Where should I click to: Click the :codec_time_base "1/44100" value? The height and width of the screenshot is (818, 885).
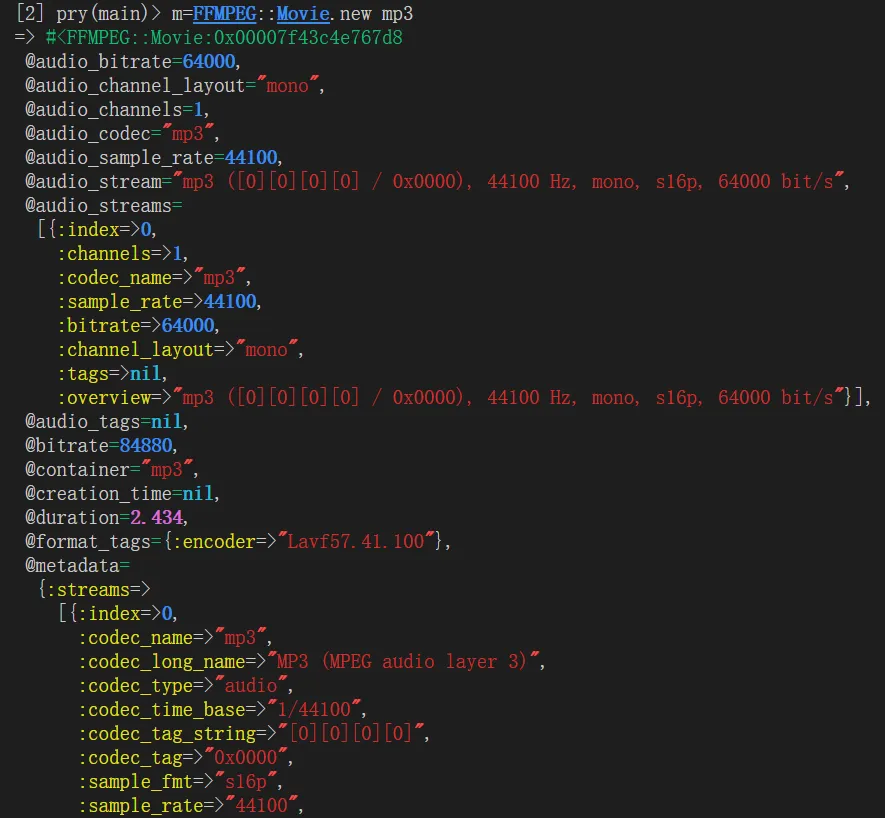313,709
